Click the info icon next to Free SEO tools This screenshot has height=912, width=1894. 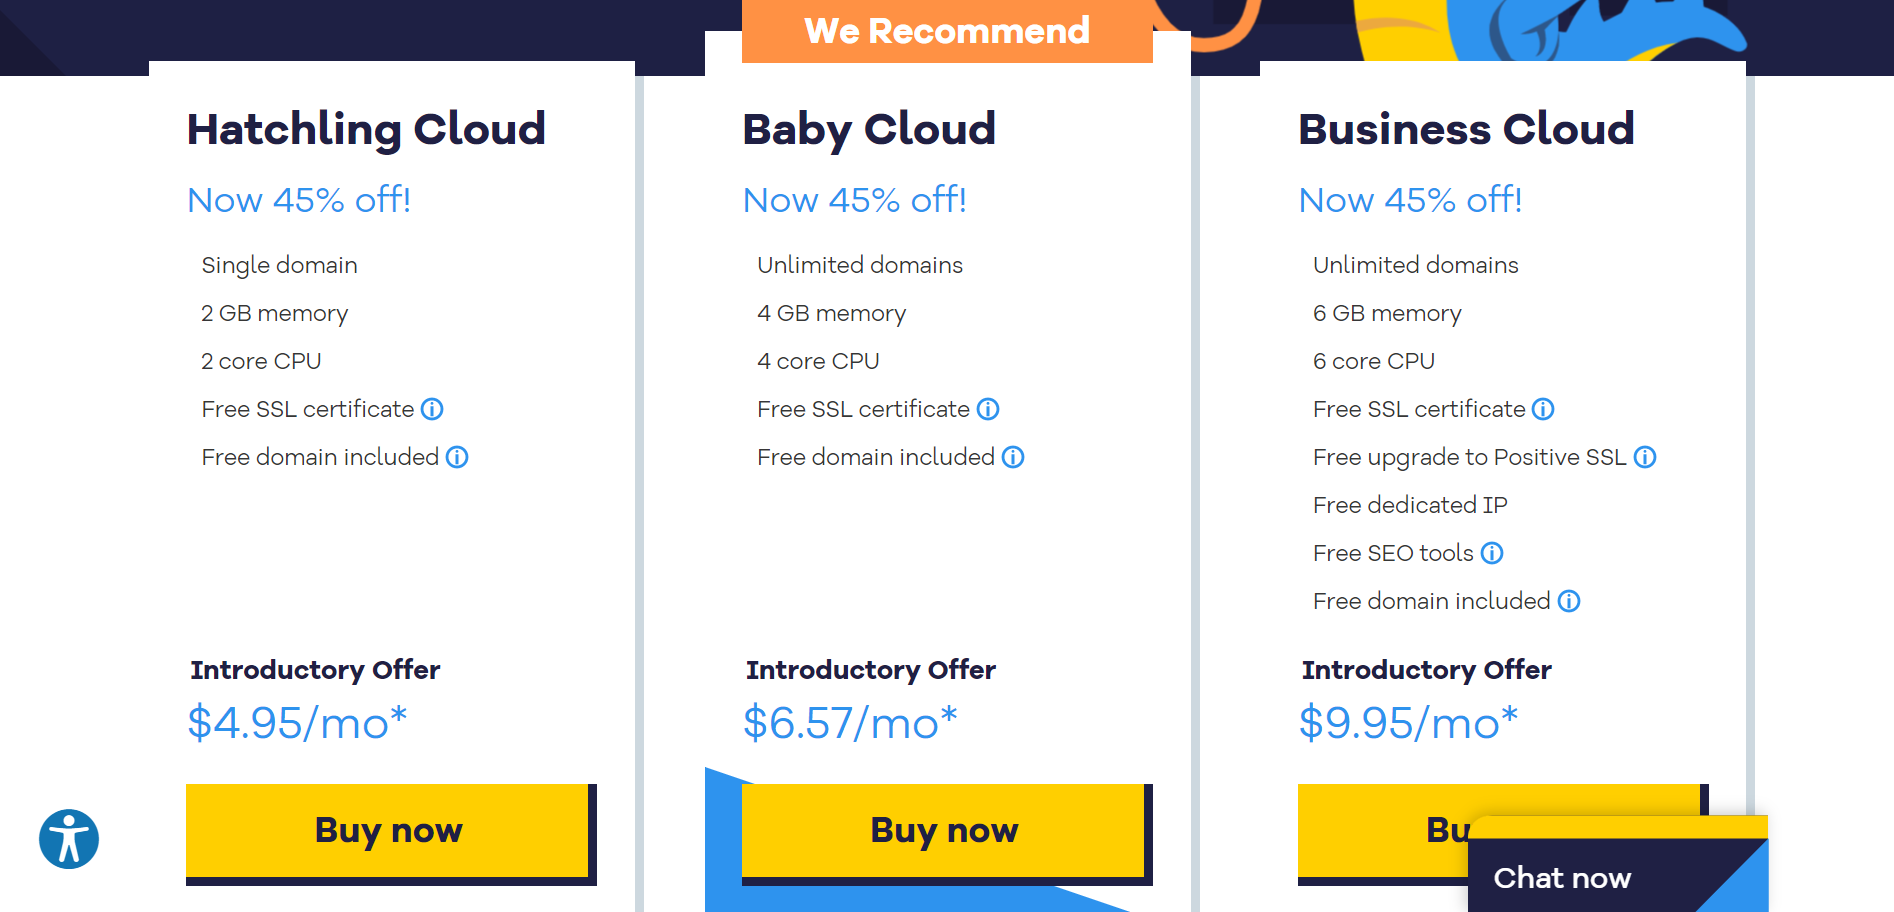(1491, 552)
